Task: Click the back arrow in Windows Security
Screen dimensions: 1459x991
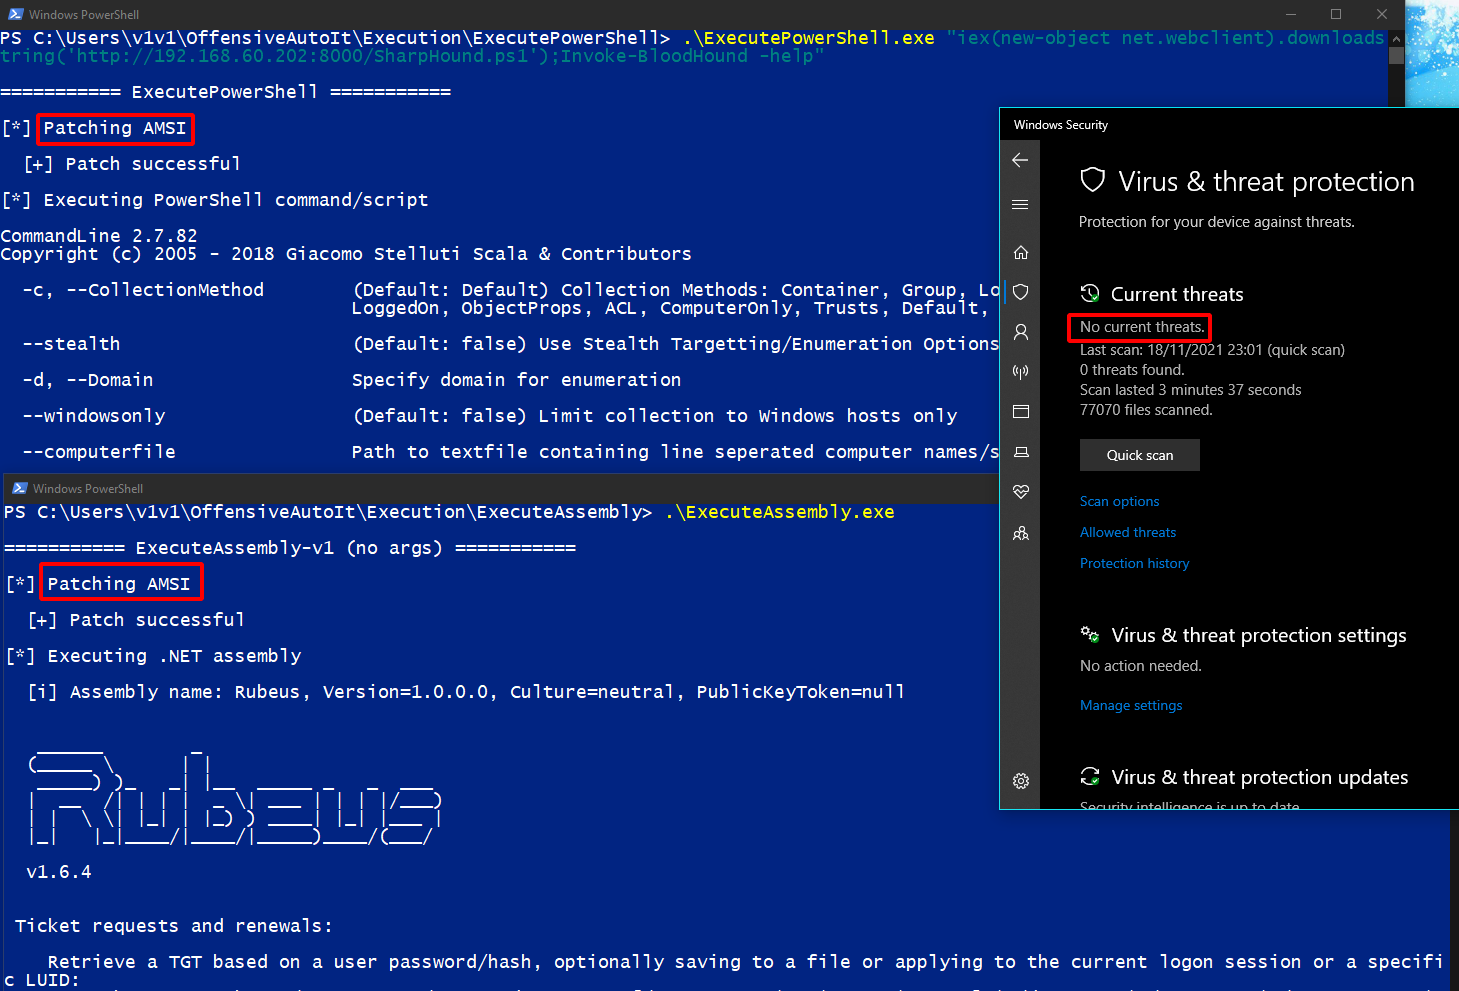Action: (1020, 160)
